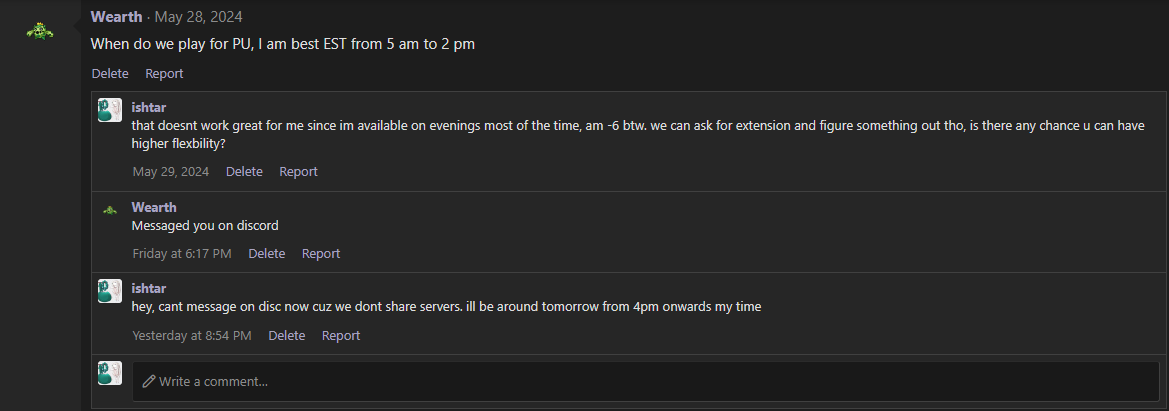Image resolution: width=1169 pixels, height=411 pixels.
Task: Report Wearth's main profile post
Action: click(164, 73)
